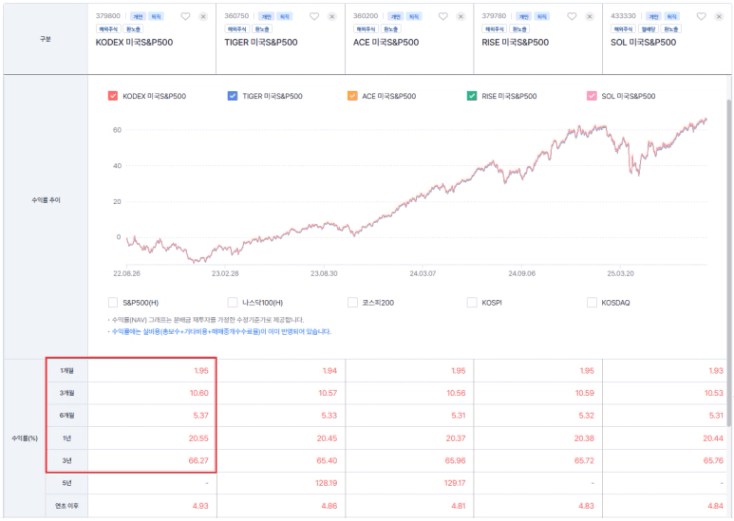Favorite KODEX 미국S&P500 with heart icon
Screen dimensions: 734x521
(185, 16)
